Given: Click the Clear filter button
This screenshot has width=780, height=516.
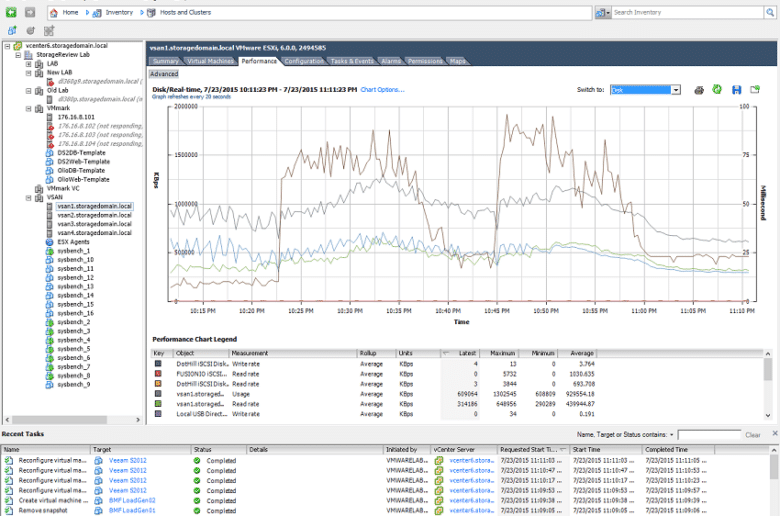Looking at the screenshot, I should point(753,435).
